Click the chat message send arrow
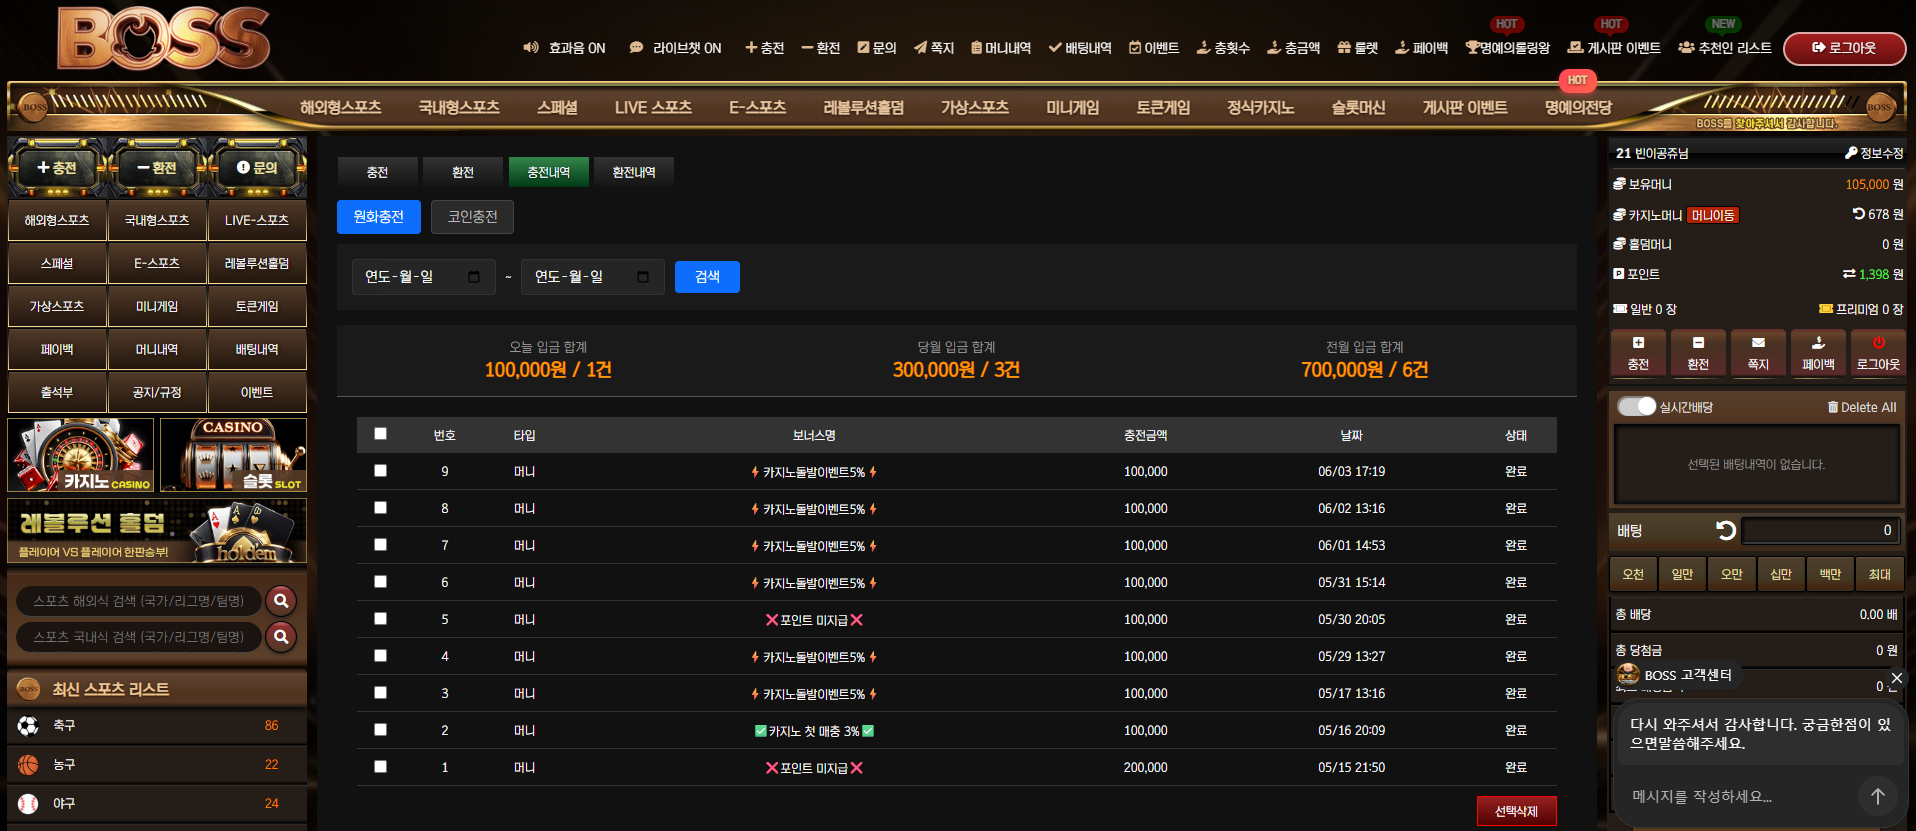This screenshot has height=831, width=1916. coord(1877,796)
